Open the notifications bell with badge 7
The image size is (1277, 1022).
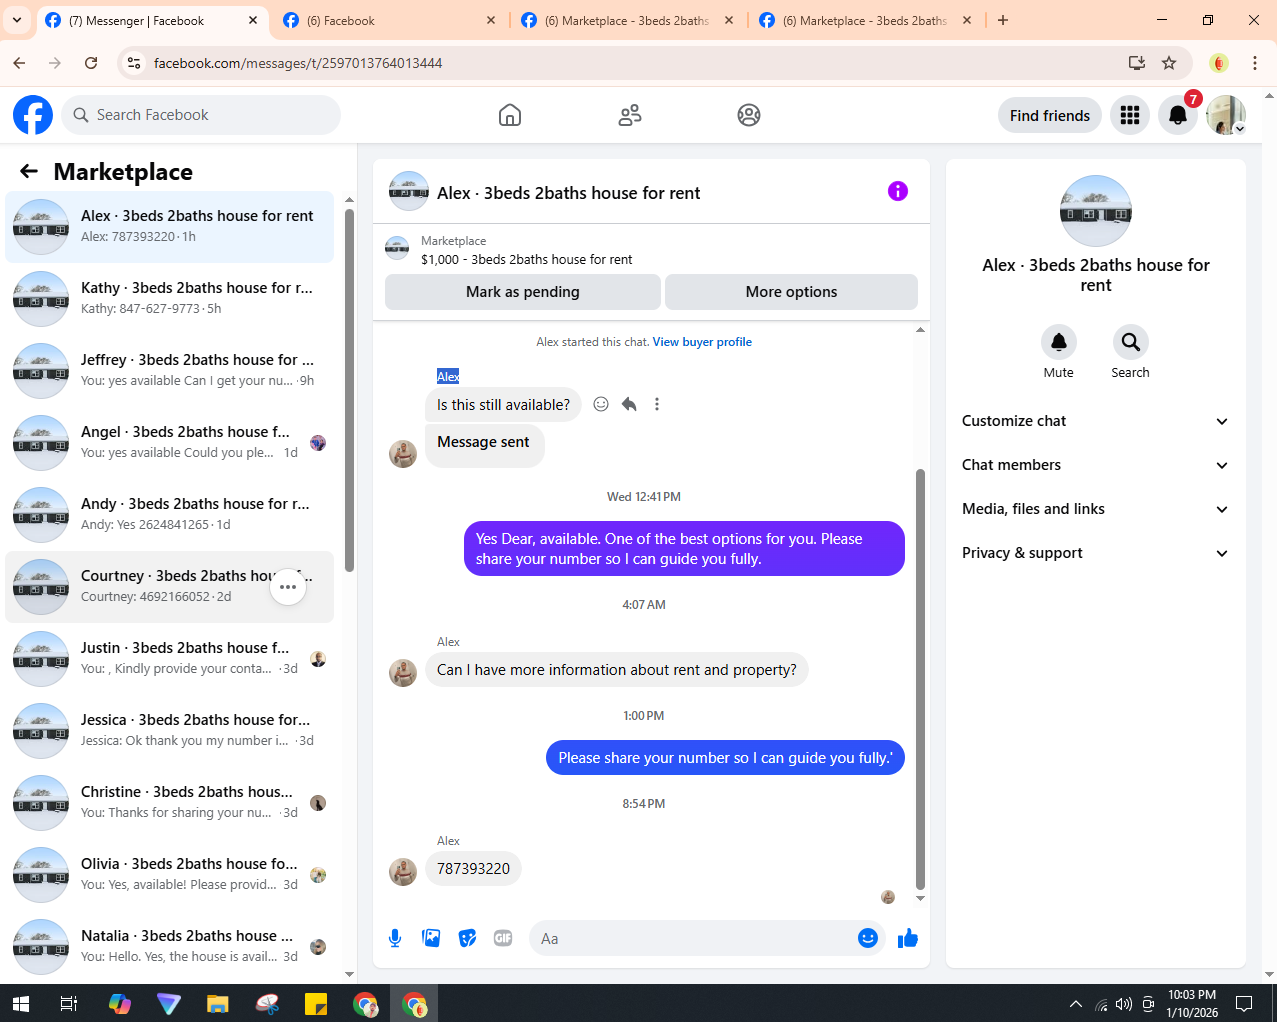pyautogui.click(x=1178, y=115)
